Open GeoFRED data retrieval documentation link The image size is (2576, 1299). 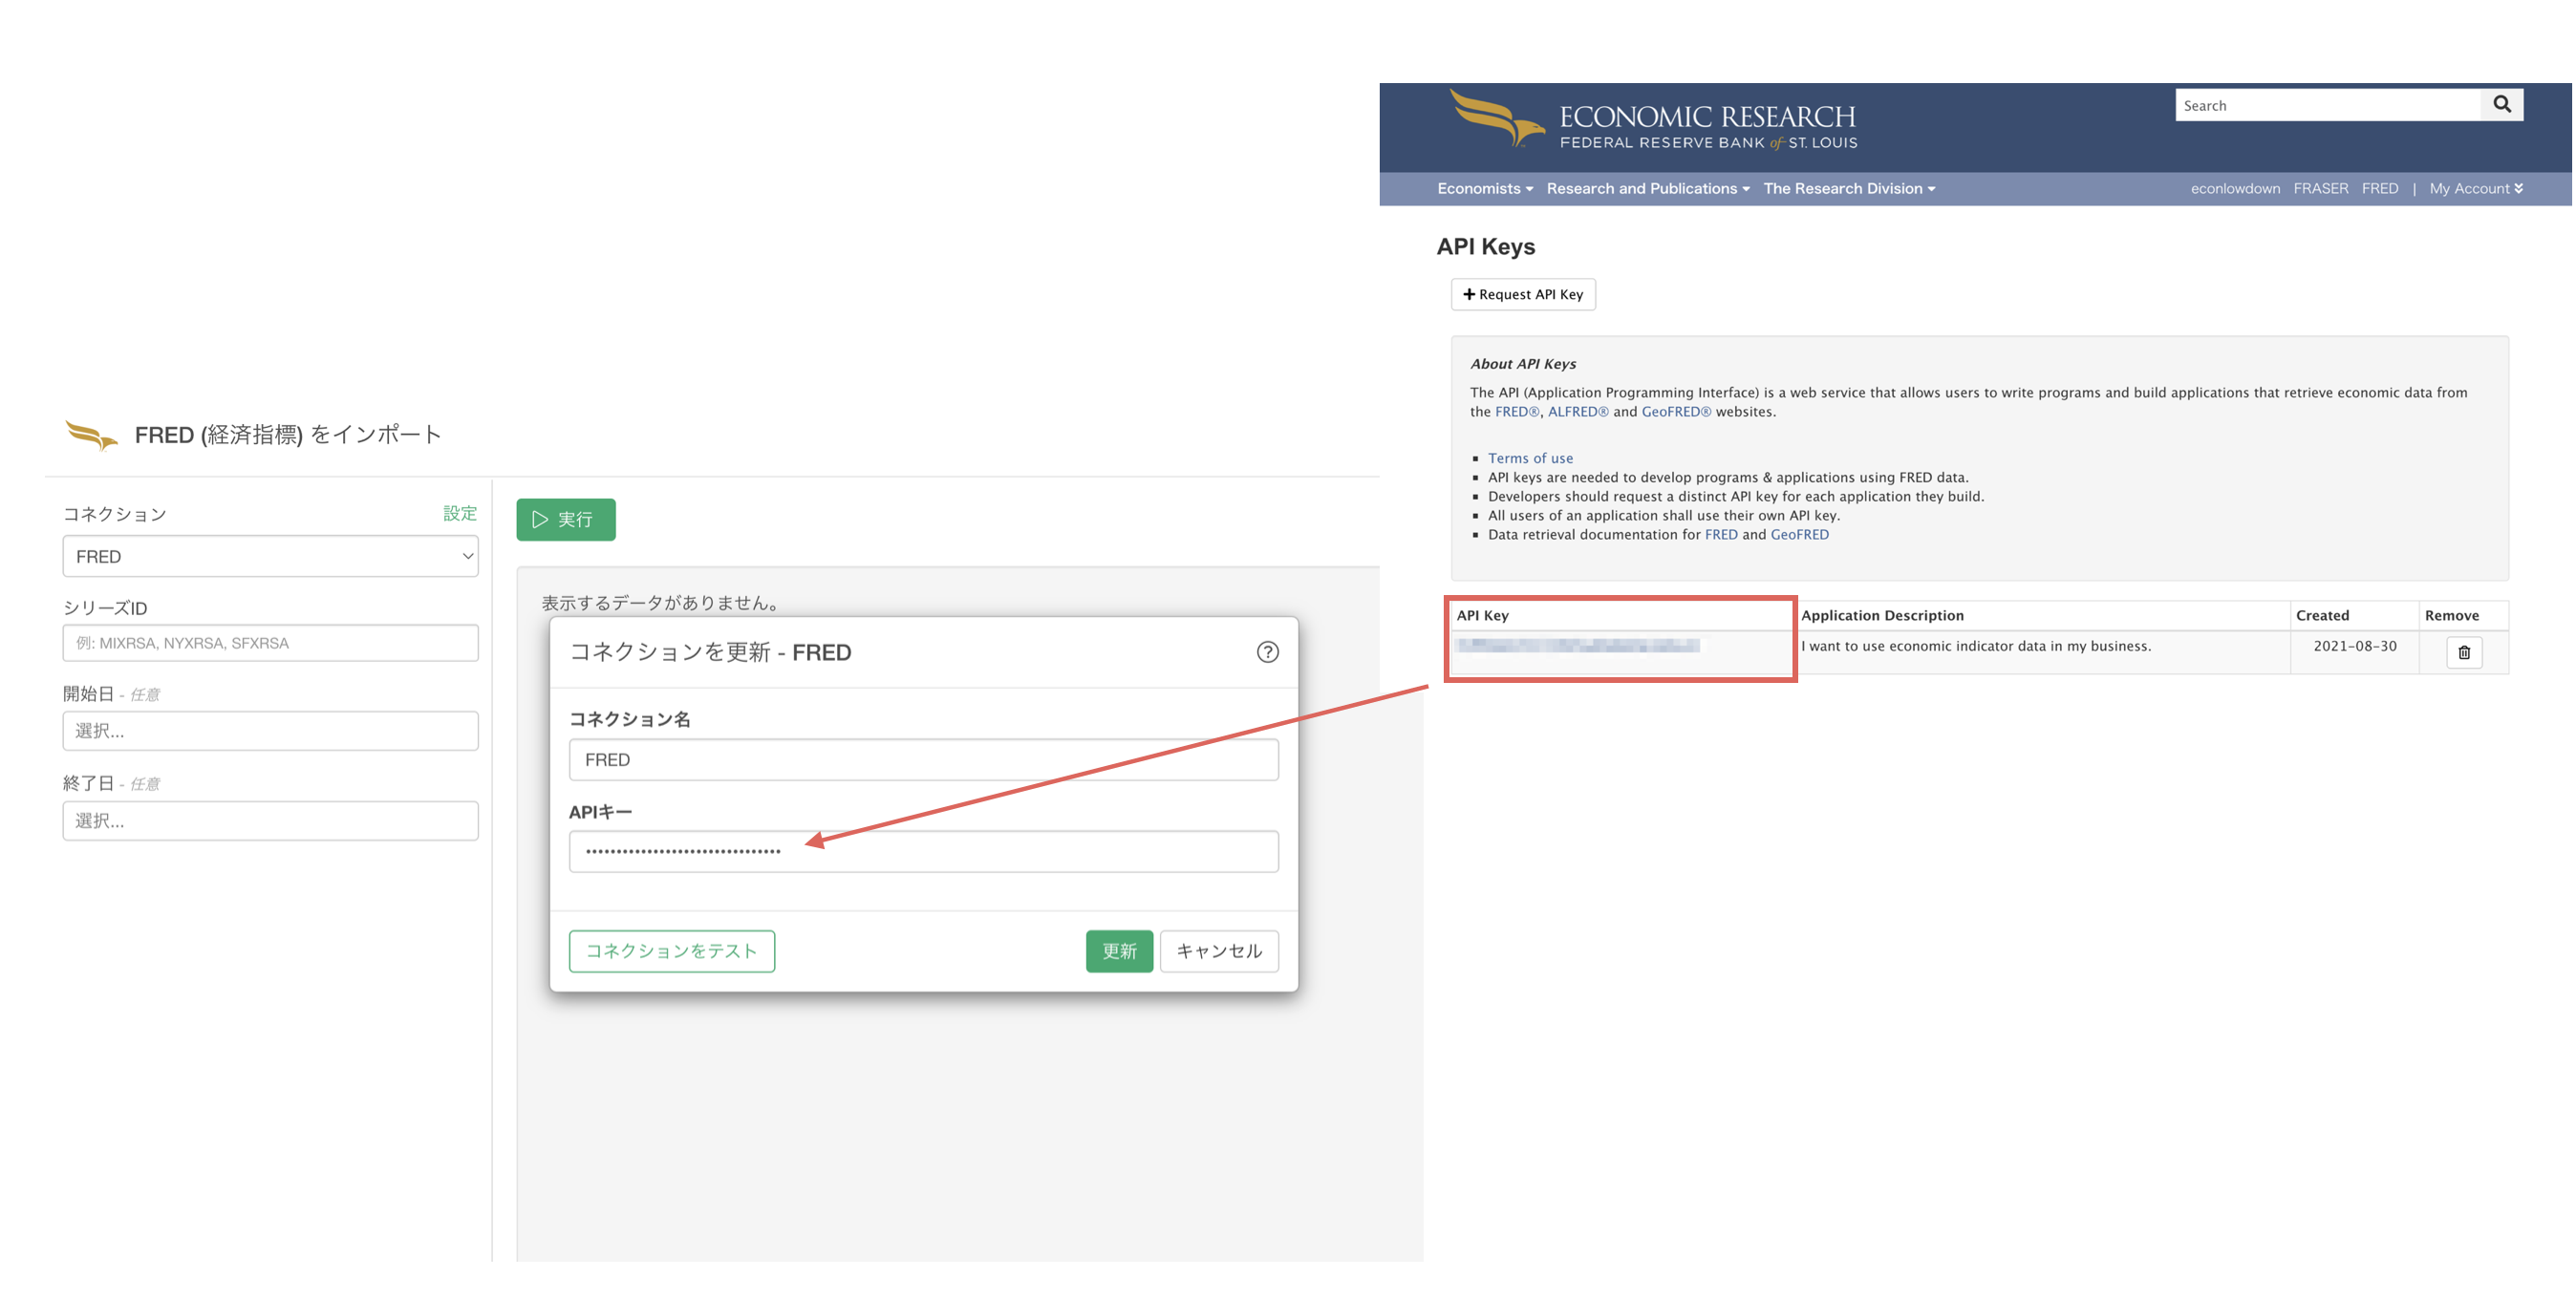(x=1799, y=534)
